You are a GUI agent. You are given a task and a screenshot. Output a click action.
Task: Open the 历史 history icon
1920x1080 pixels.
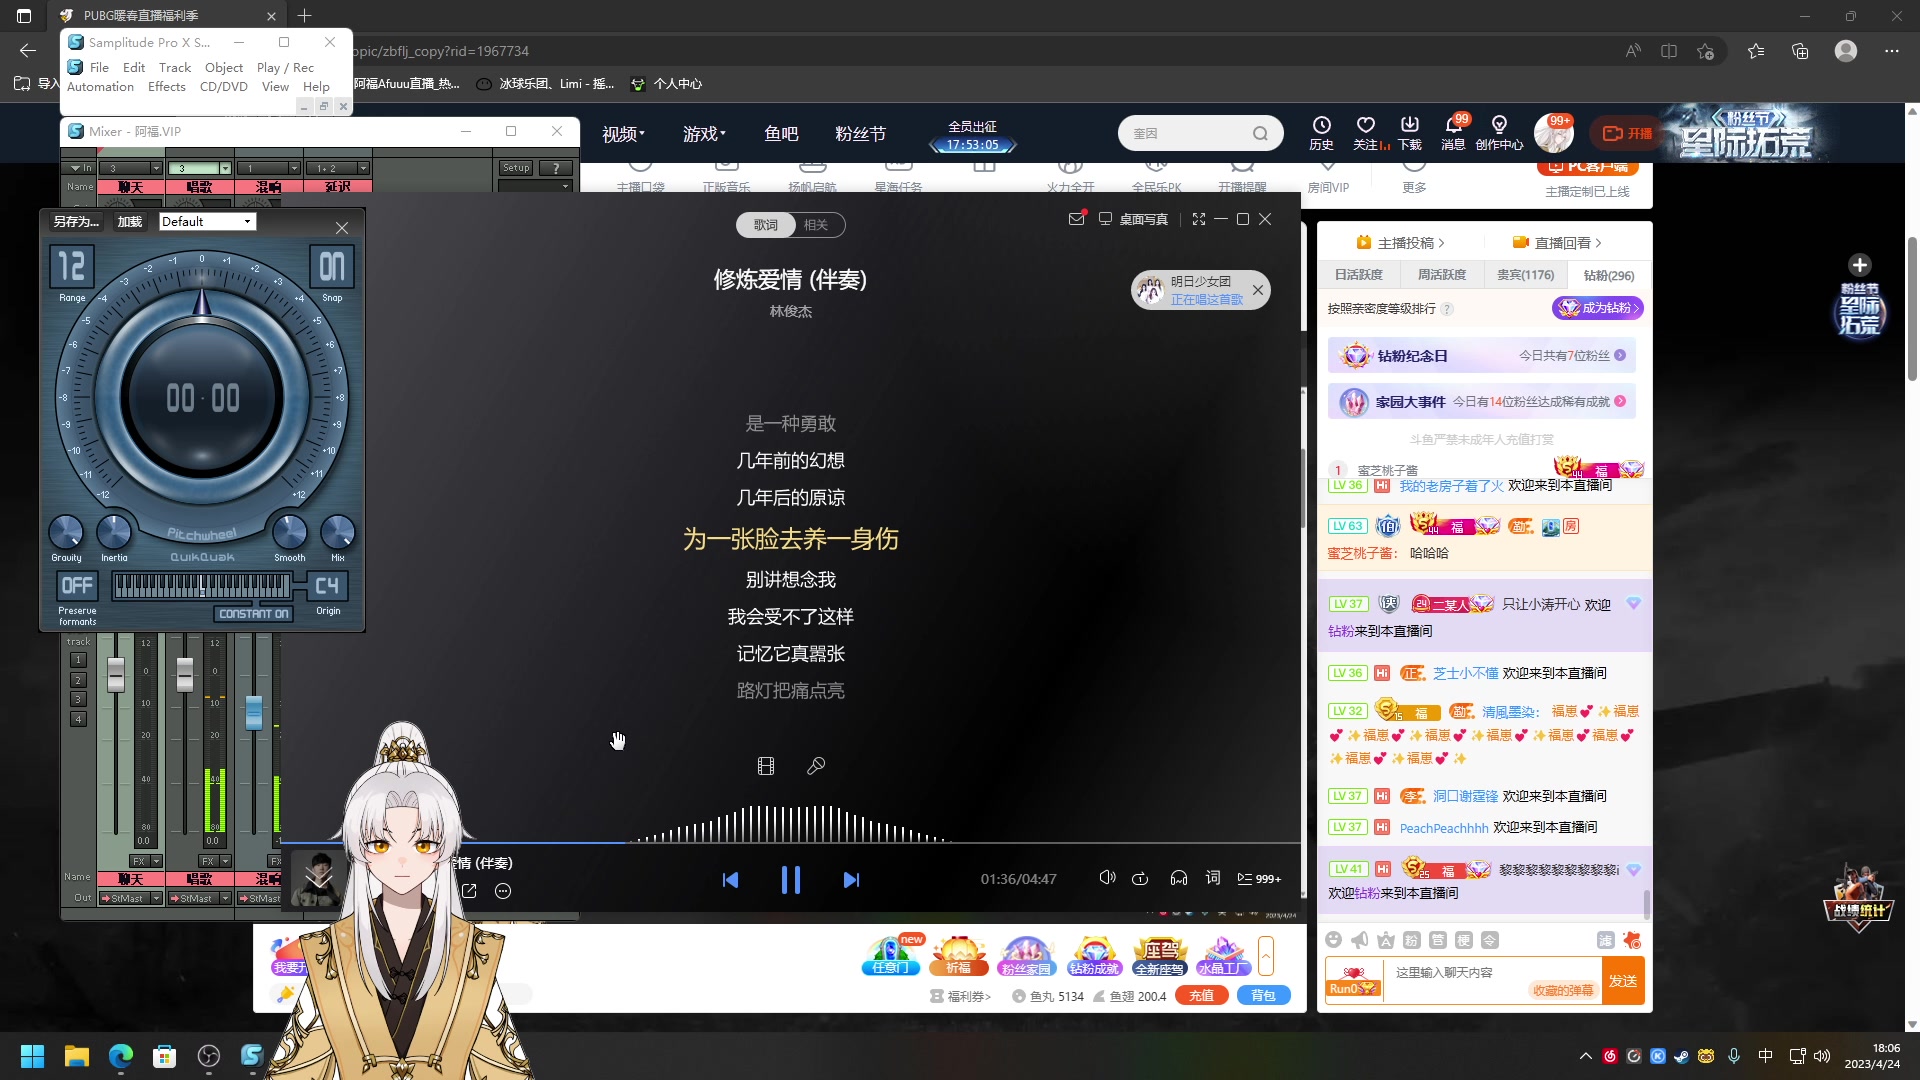tap(1321, 133)
